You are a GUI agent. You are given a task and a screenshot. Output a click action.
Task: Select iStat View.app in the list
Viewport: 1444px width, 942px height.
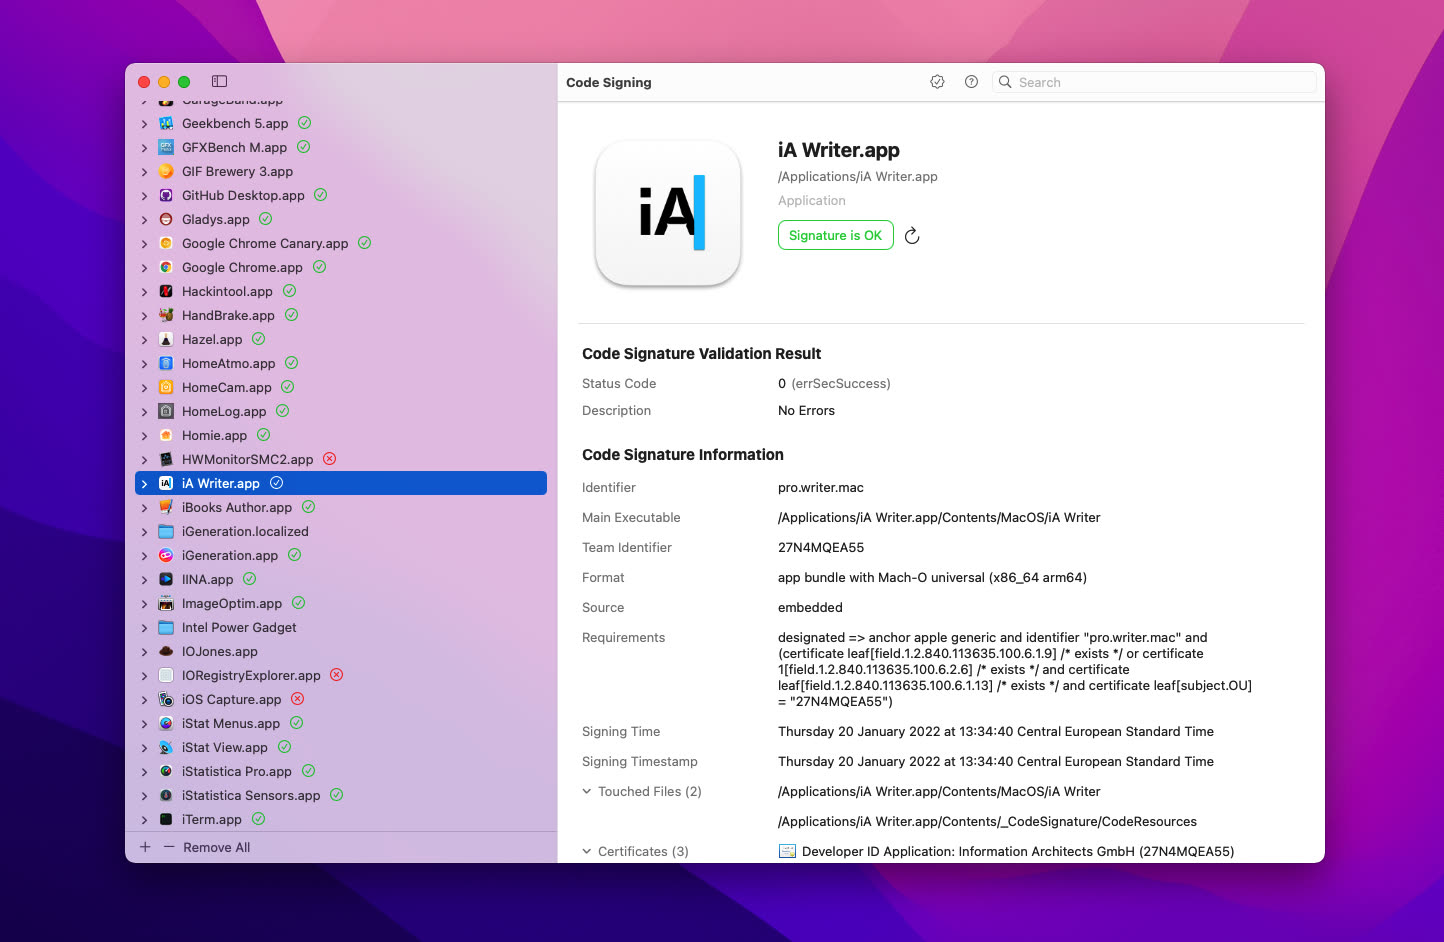click(341, 747)
